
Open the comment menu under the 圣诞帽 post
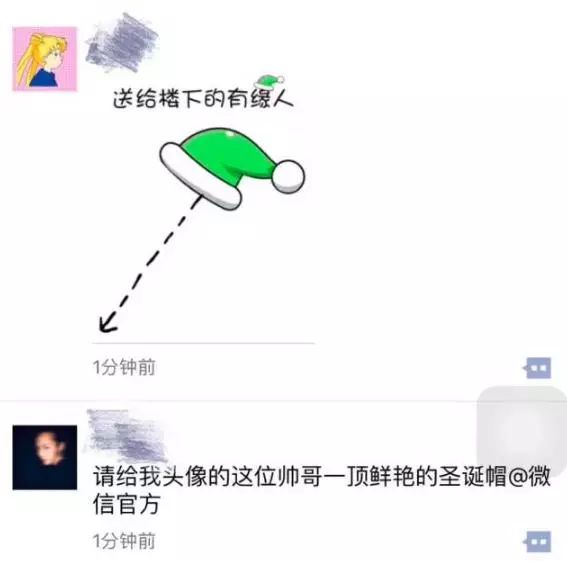537,541
